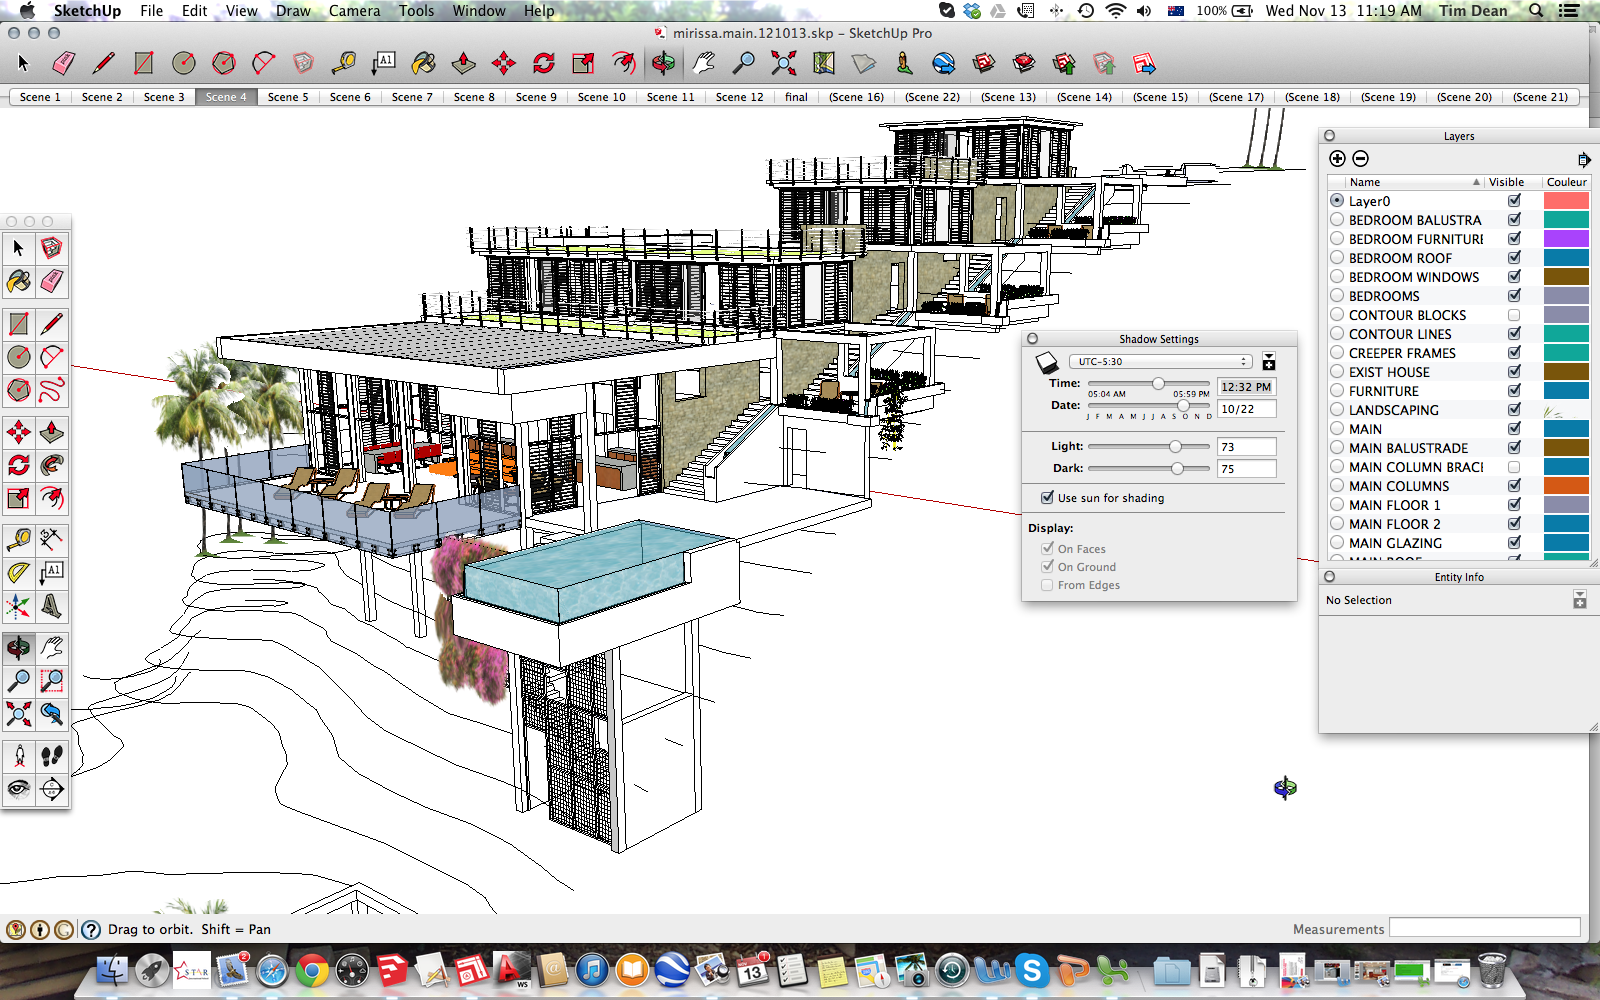This screenshot has height=1000, width=1600.
Task: Select the Position Camera tool
Action: click(18, 756)
